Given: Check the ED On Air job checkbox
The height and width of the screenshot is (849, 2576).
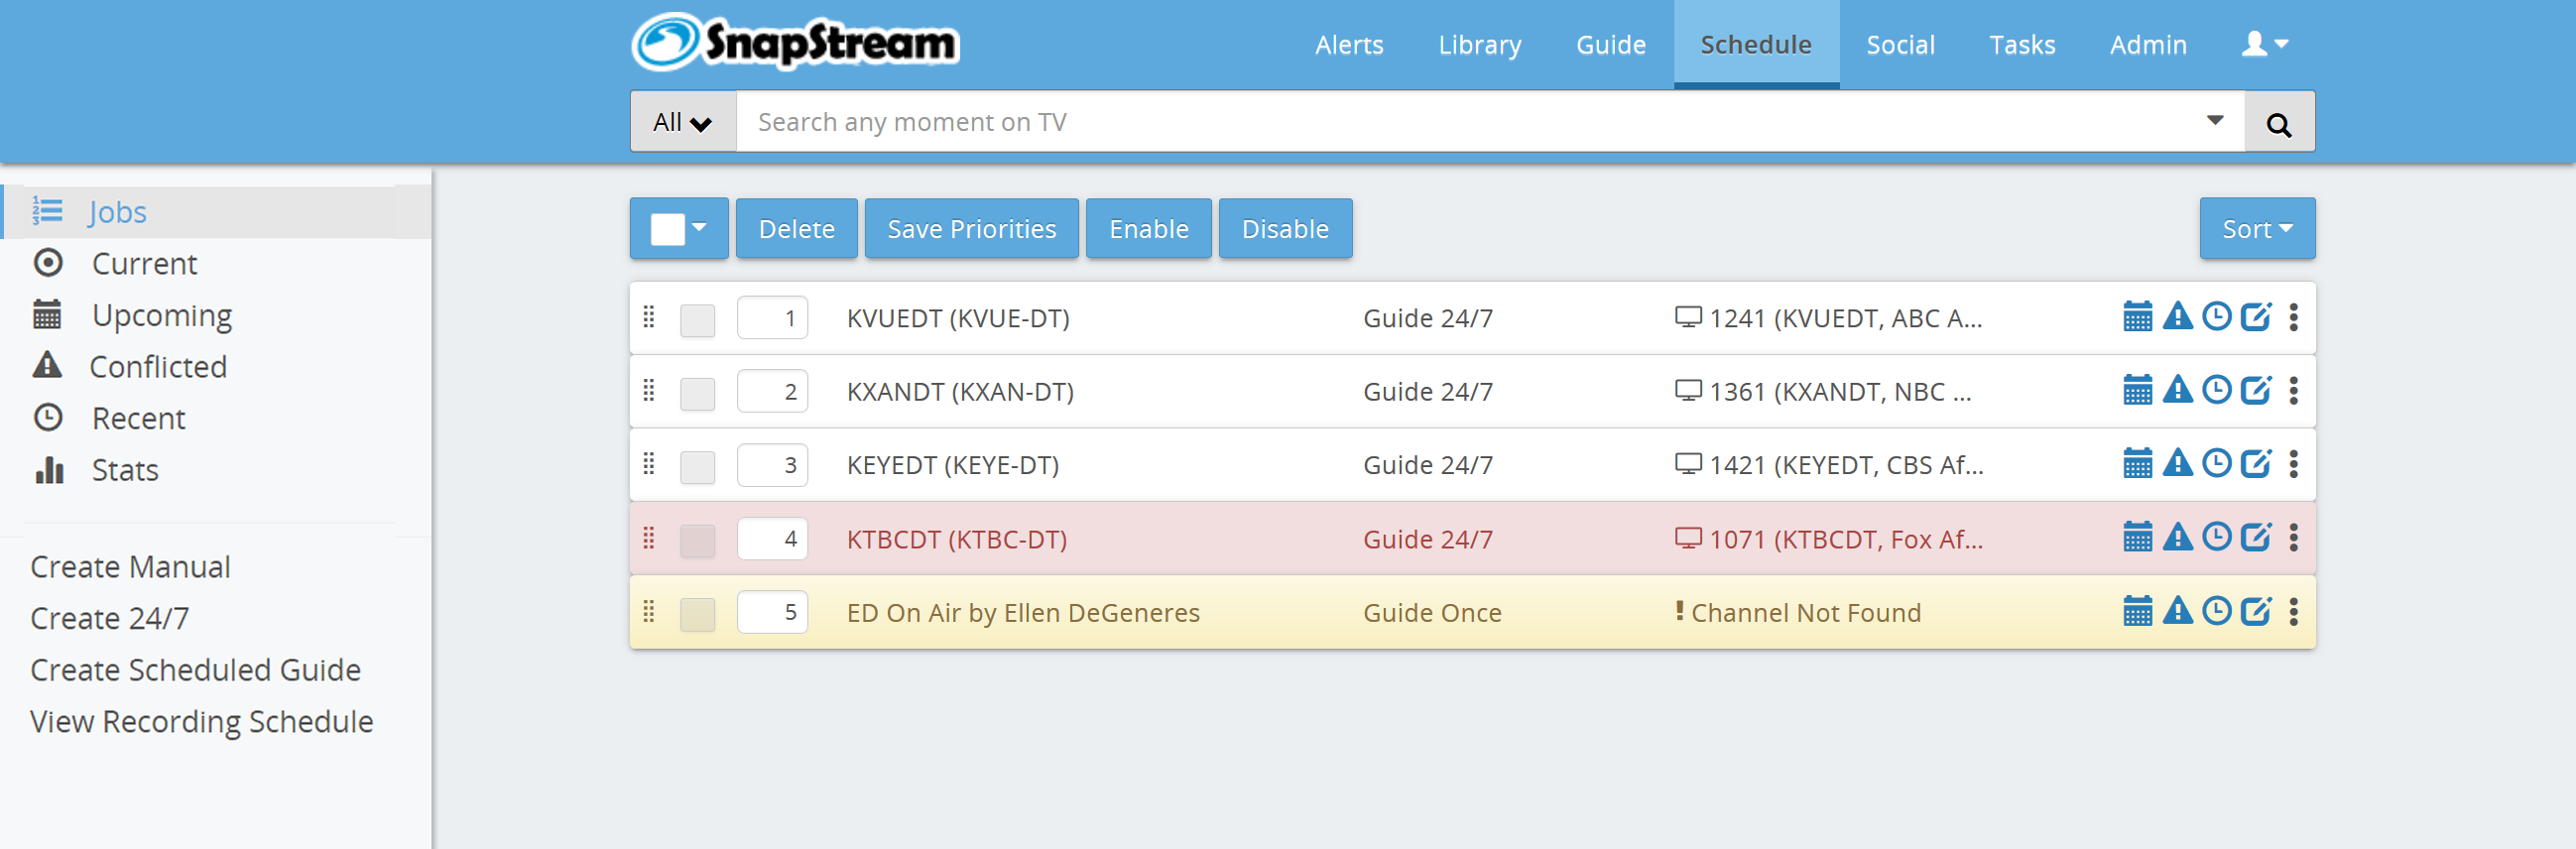Looking at the screenshot, I should point(697,614).
